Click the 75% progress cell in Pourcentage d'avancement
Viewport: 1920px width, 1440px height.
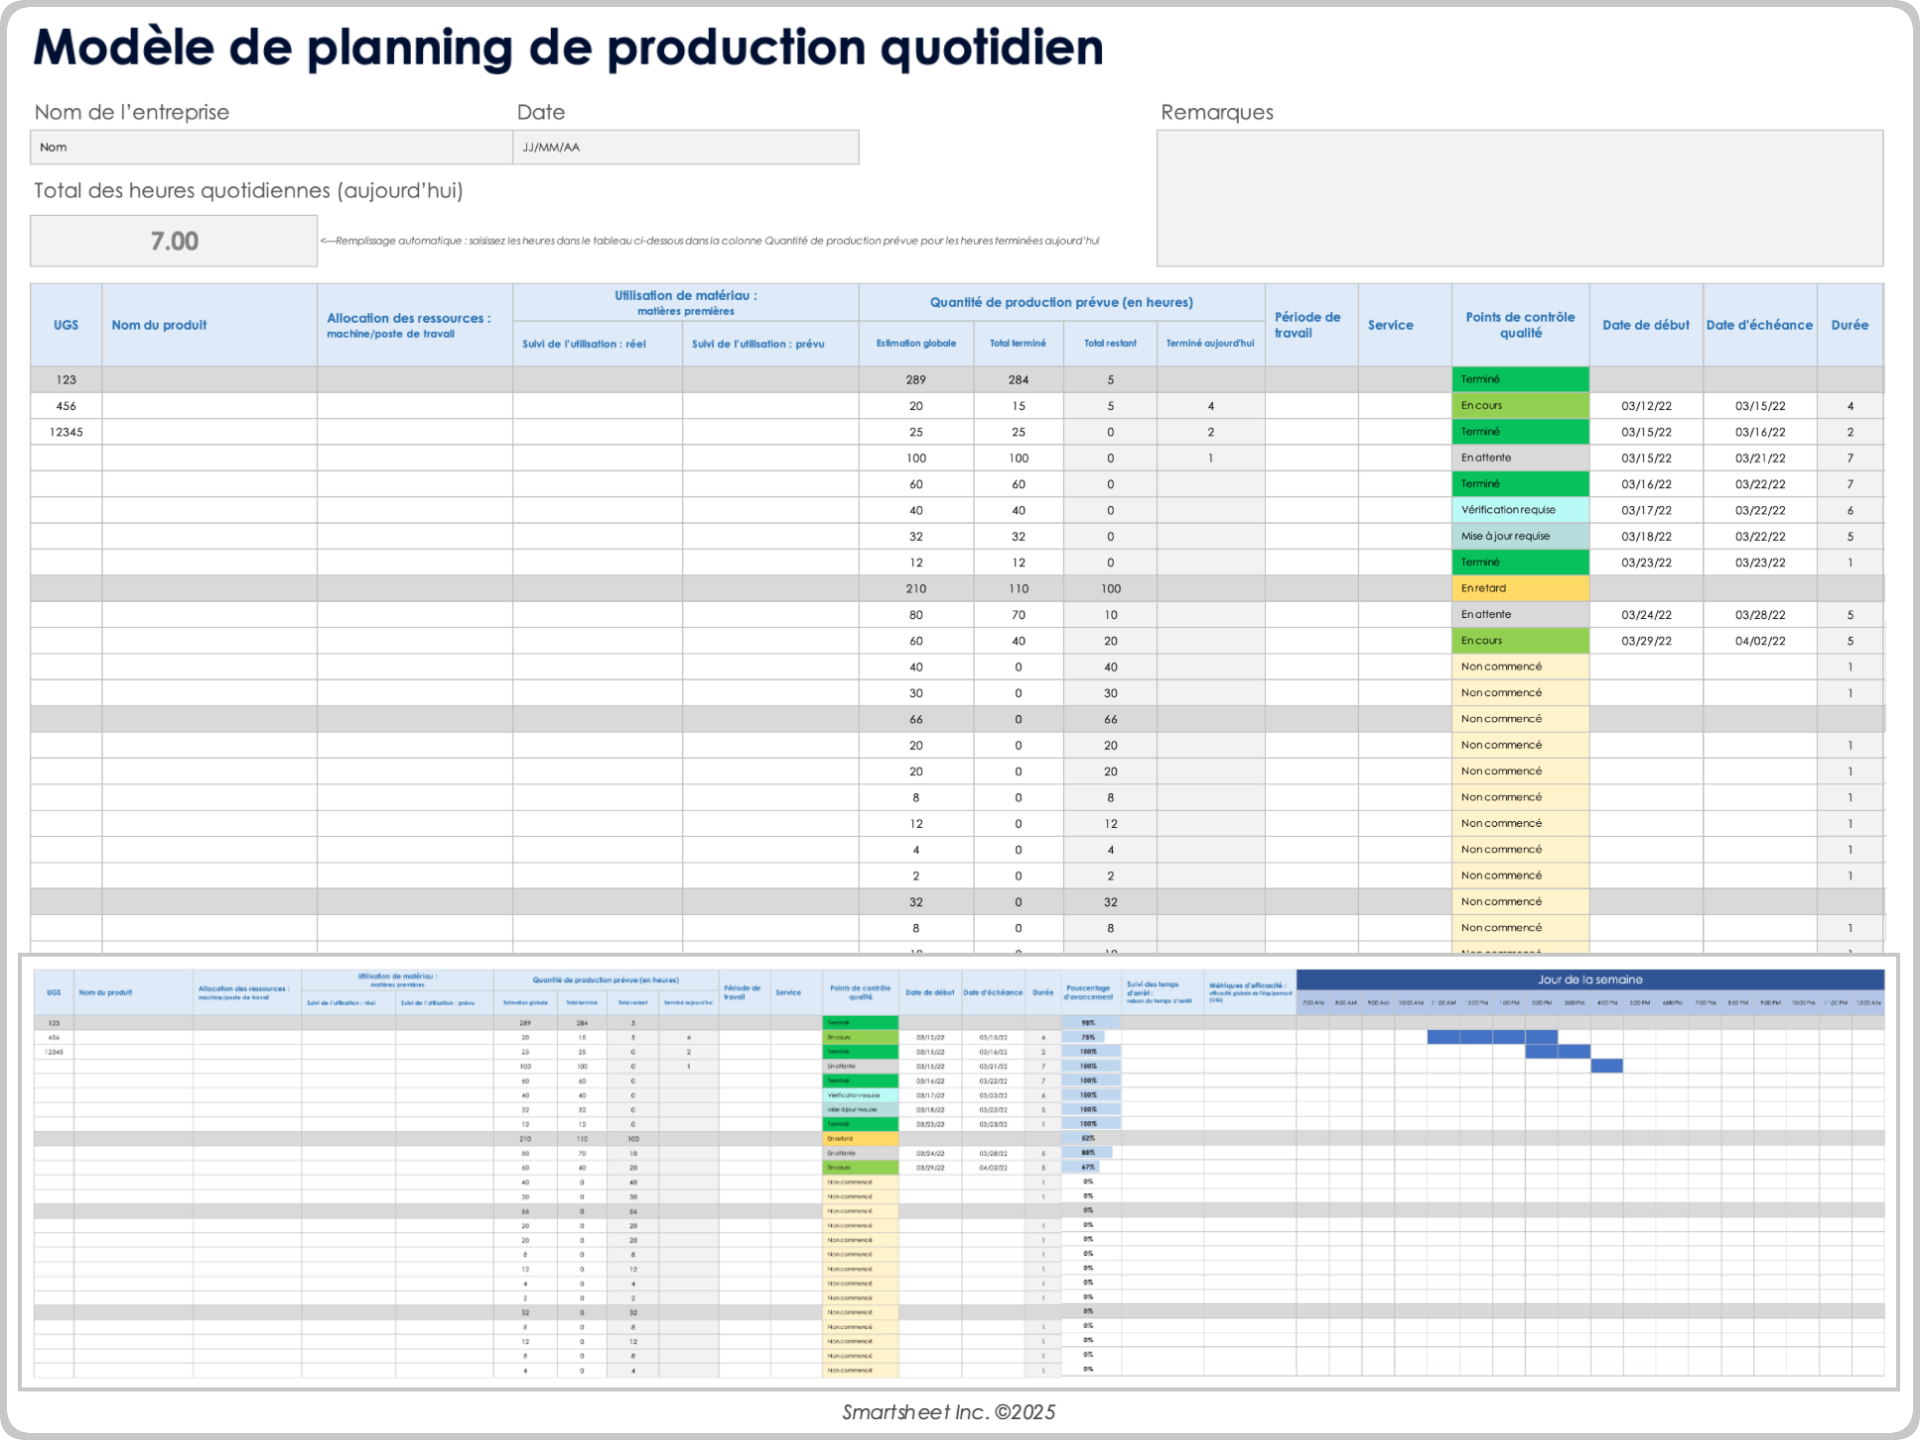(1090, 1037)
